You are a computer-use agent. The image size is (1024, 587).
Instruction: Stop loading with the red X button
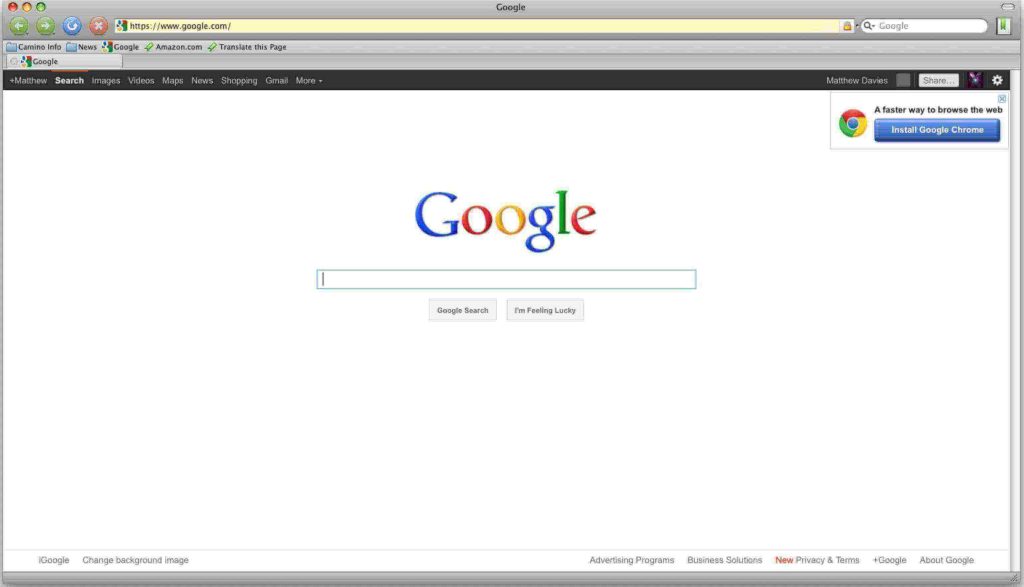click(x=98, y=26)
